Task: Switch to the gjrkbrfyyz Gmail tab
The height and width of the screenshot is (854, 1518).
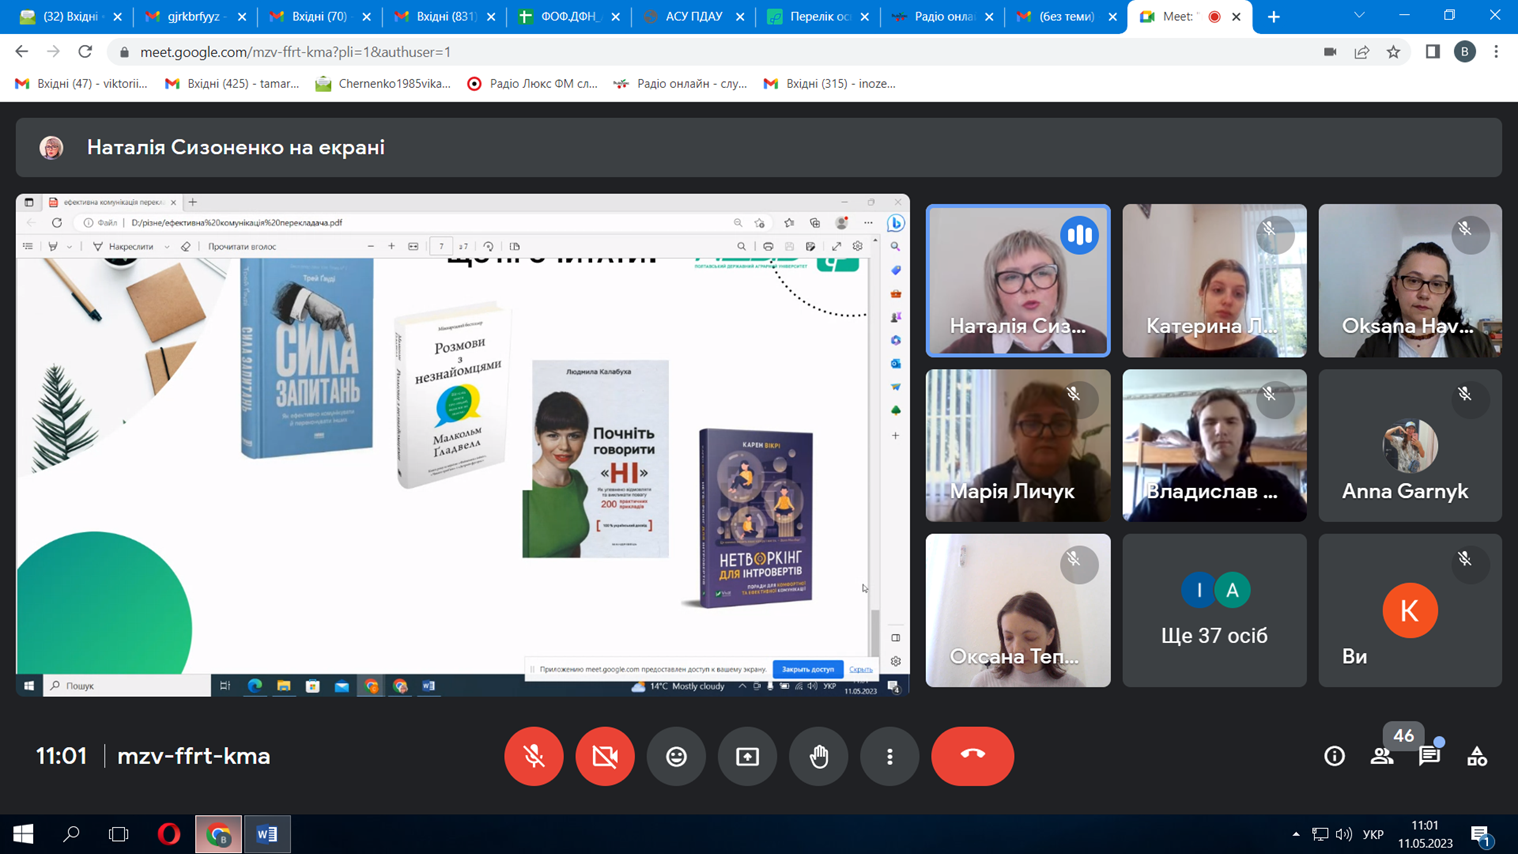Action: point(195,17)
